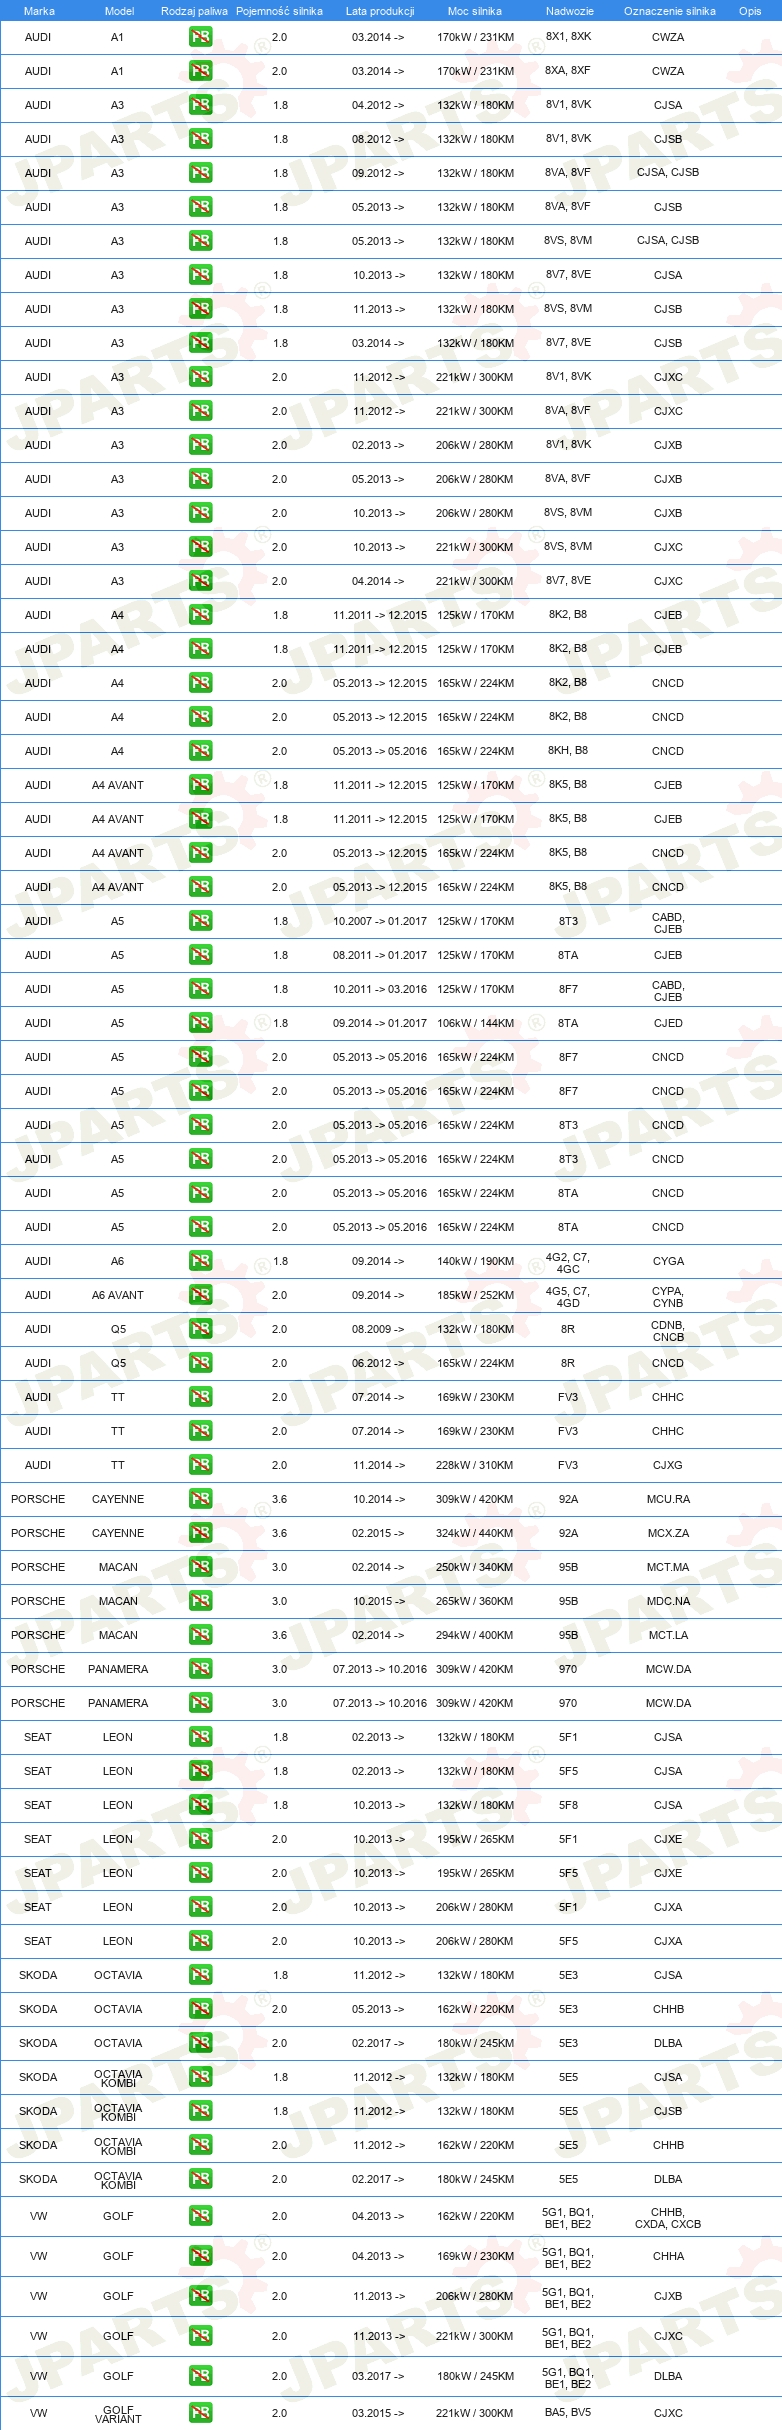782x2430 pixels.
Task: Select engine code MCU.RA cell
Action: click(x=668, y=1499)
